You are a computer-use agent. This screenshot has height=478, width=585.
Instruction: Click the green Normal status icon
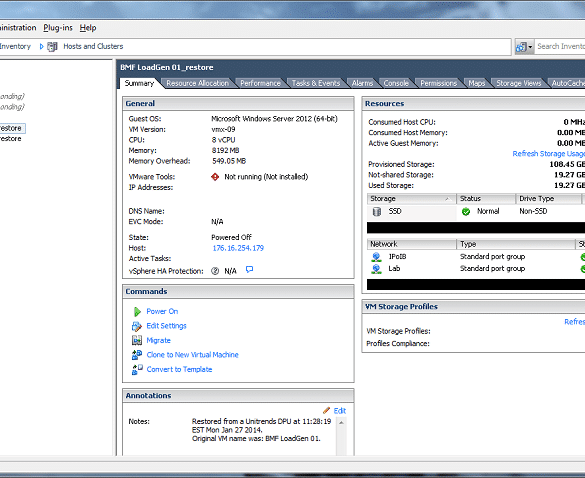coord(466,212)
